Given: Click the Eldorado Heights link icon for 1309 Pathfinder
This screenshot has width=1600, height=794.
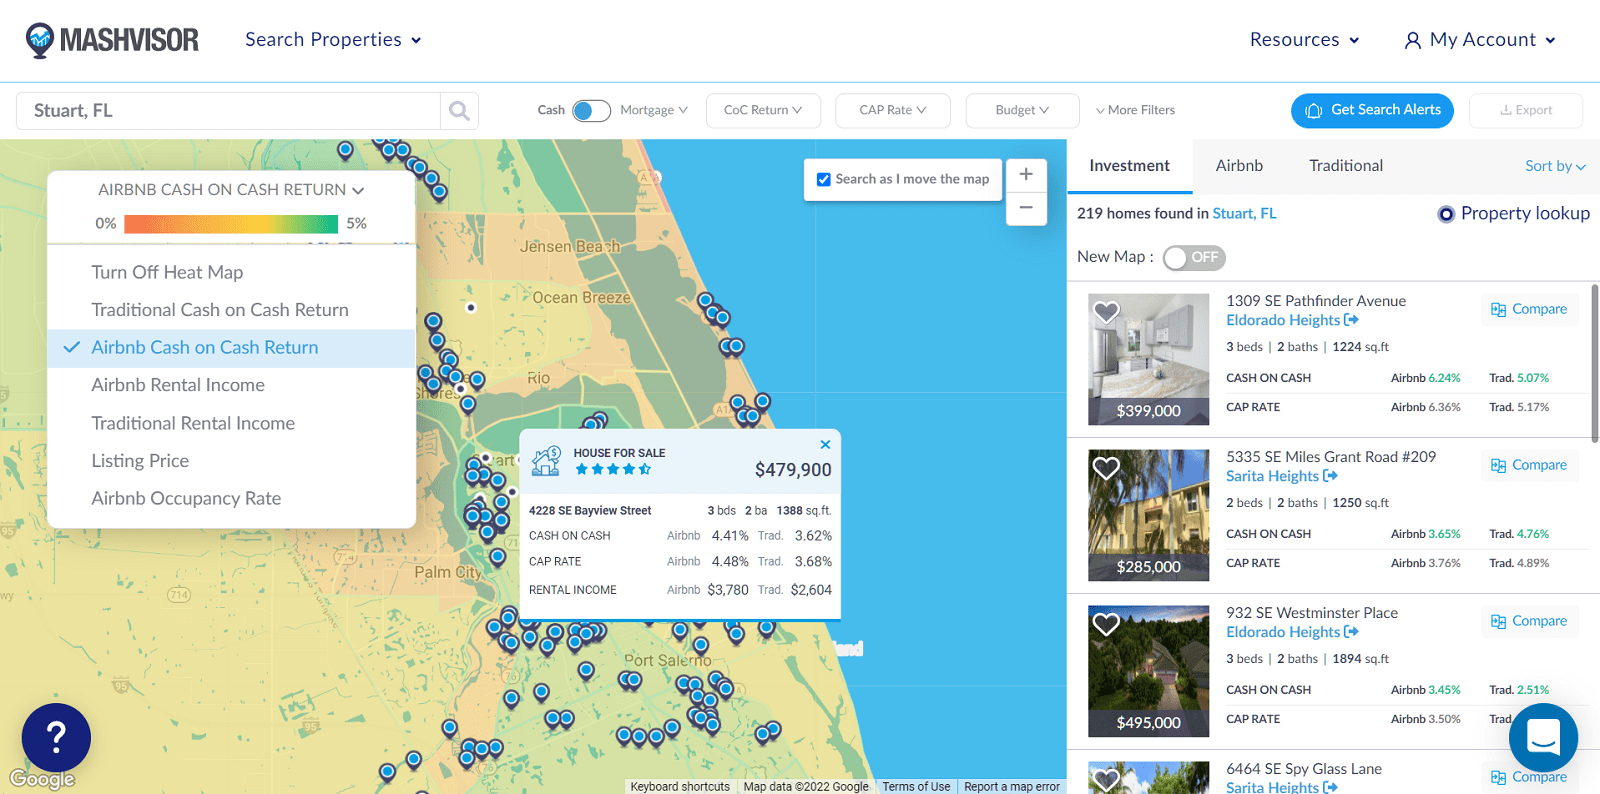Looking at the screenshot, I should 1351,320.
